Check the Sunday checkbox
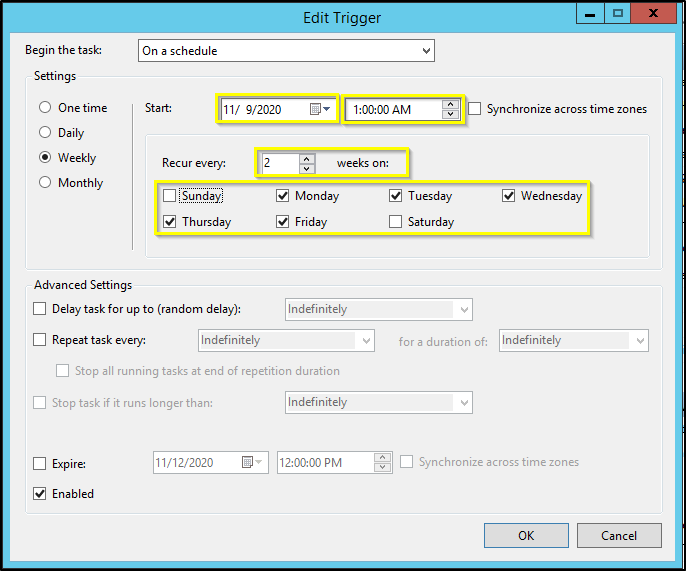Viewport: 686px width, 571px height. coord(169,196)
